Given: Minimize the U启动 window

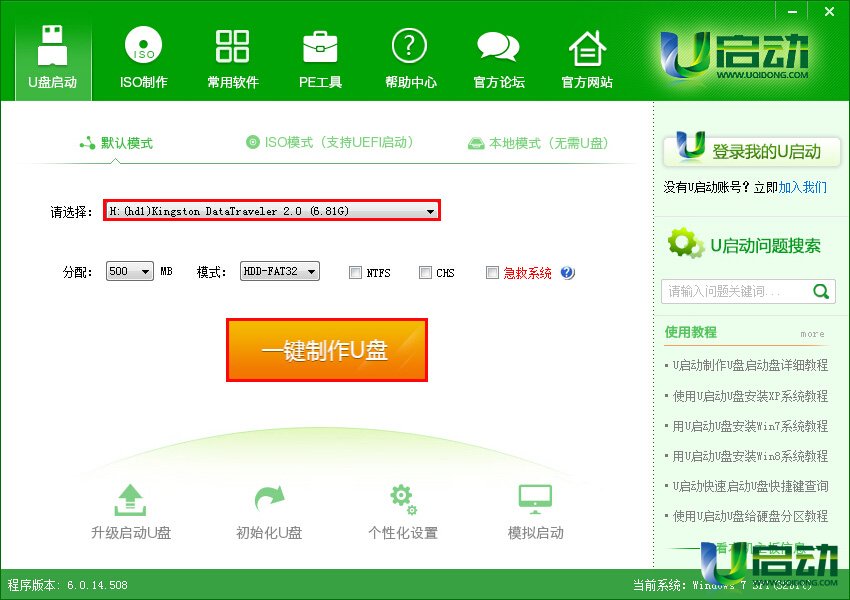Looking at the screenshot, I should click(793, 11).
